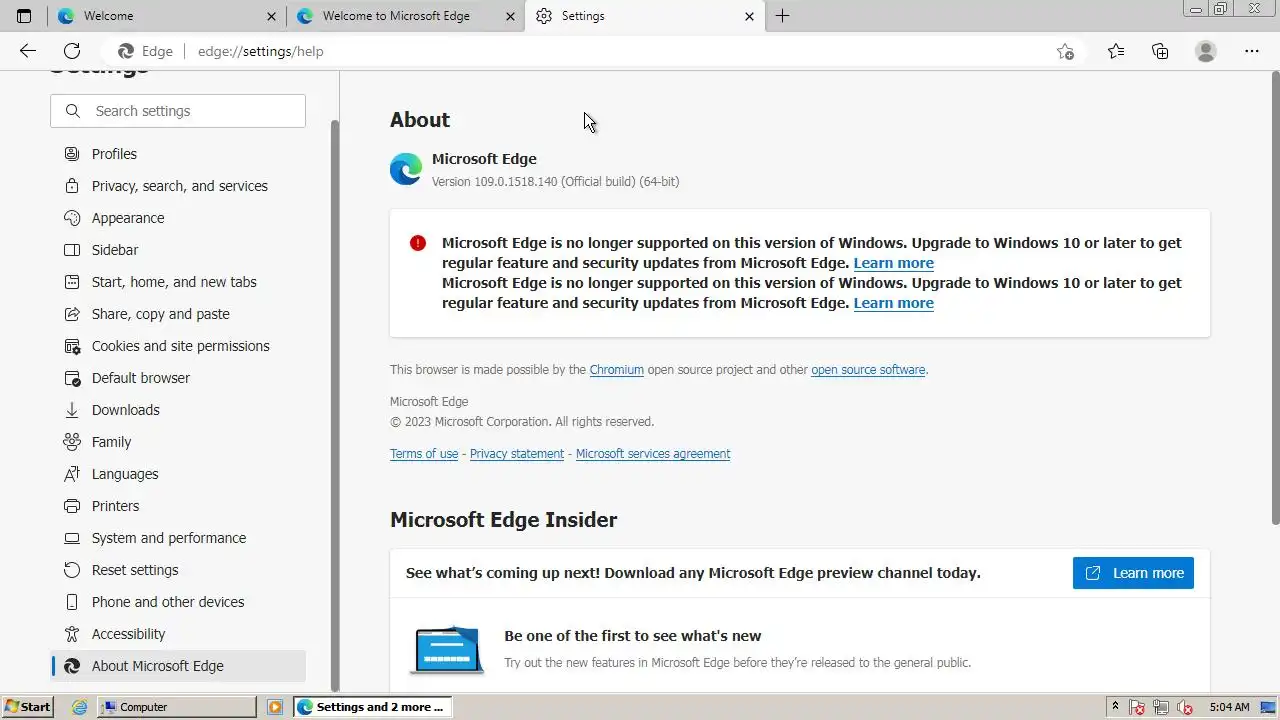Viewport: 1280px width, 720px height.
Task: Open the Favorites list icon
Action: 1116,51
